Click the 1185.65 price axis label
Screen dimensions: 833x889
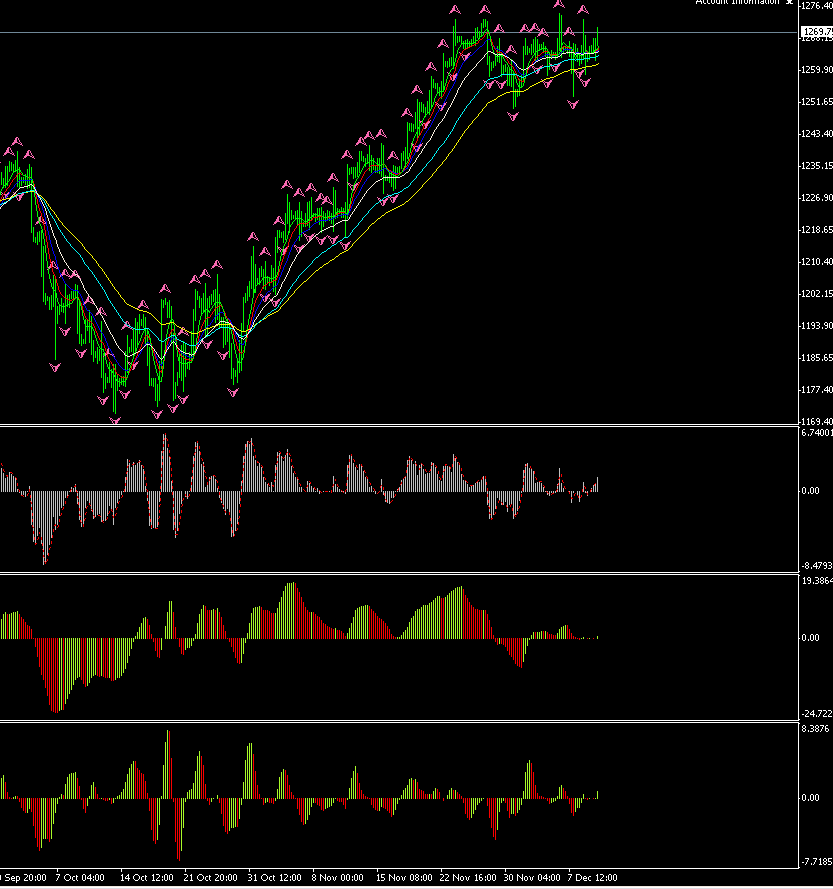(817, 358)
